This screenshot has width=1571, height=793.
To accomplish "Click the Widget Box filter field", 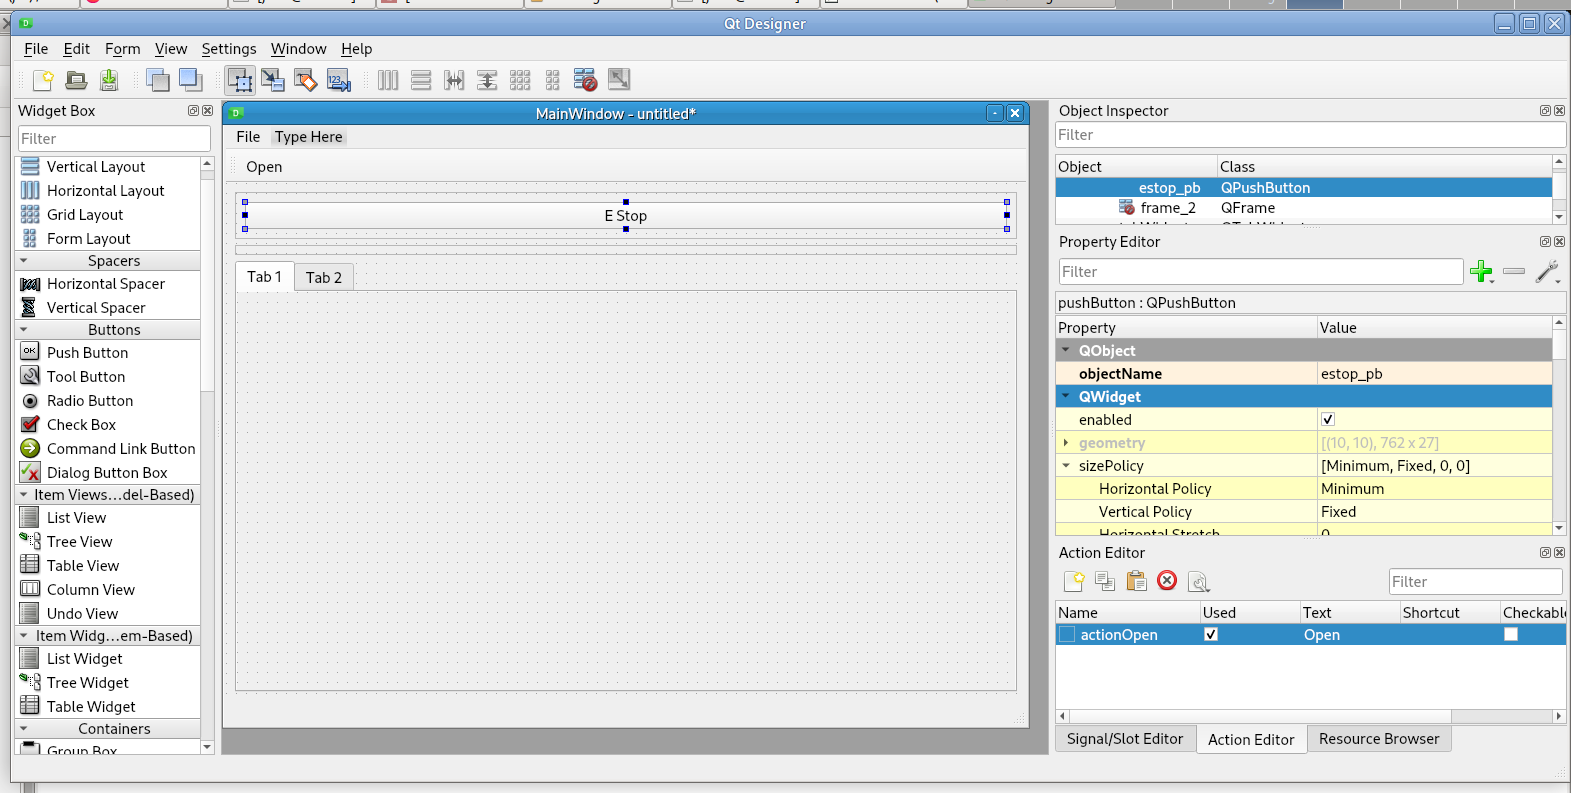I will coord(114,139).
